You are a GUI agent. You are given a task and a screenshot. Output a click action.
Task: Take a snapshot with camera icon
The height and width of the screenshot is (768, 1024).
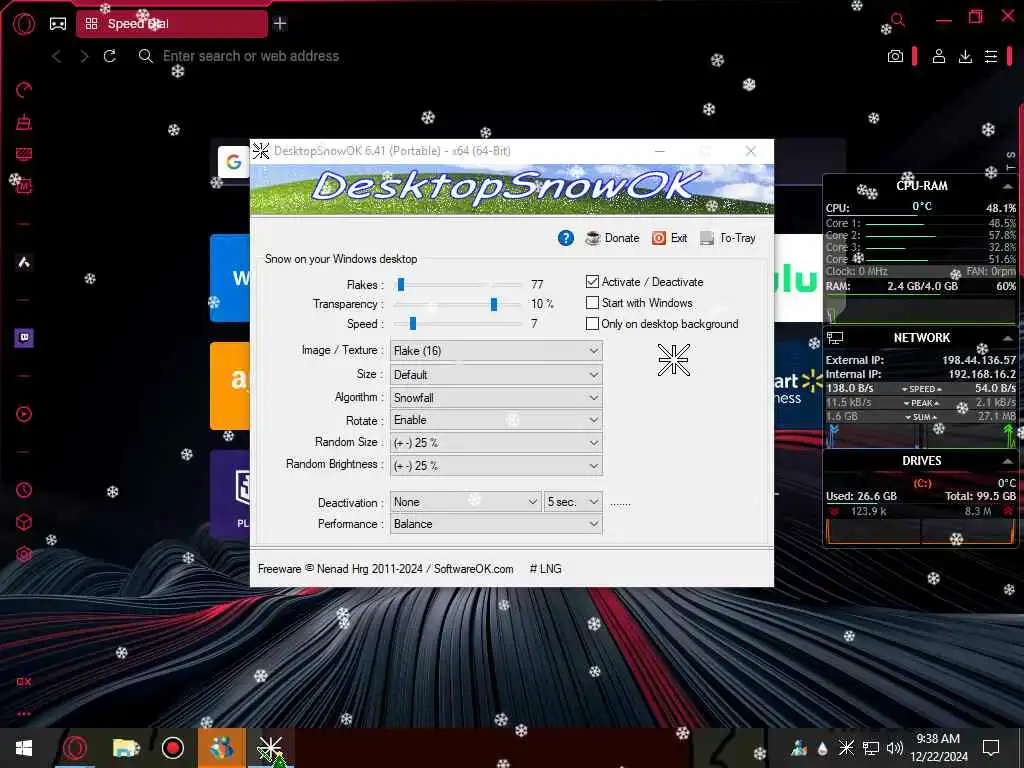pyautogui.click(x=895, y=56)
